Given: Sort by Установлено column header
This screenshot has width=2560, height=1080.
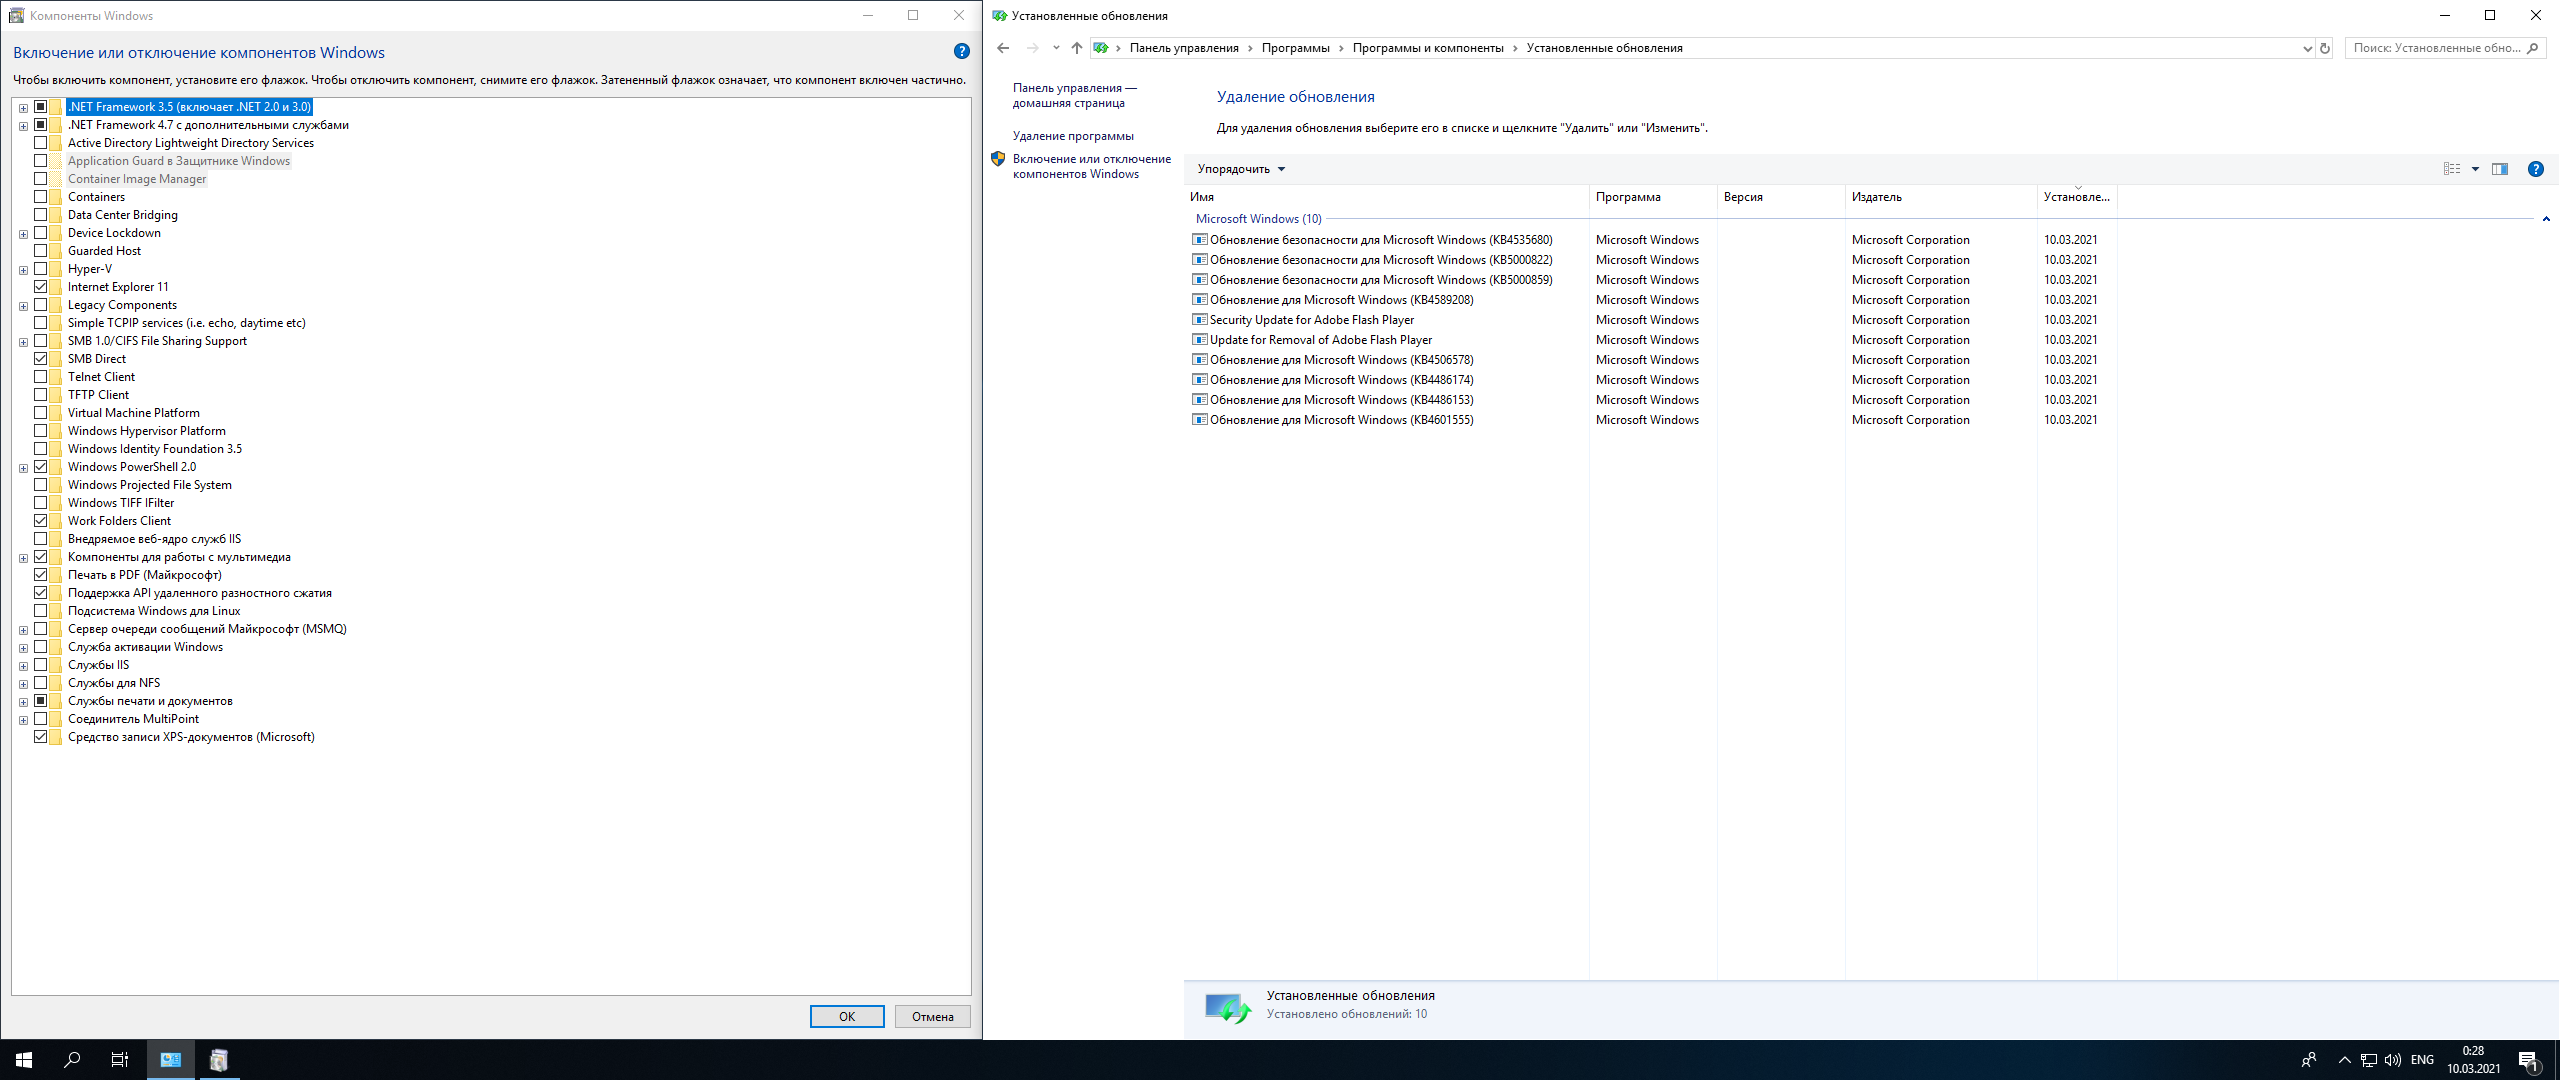Looking at the screenshot, I should click(x=2077, y=197).
